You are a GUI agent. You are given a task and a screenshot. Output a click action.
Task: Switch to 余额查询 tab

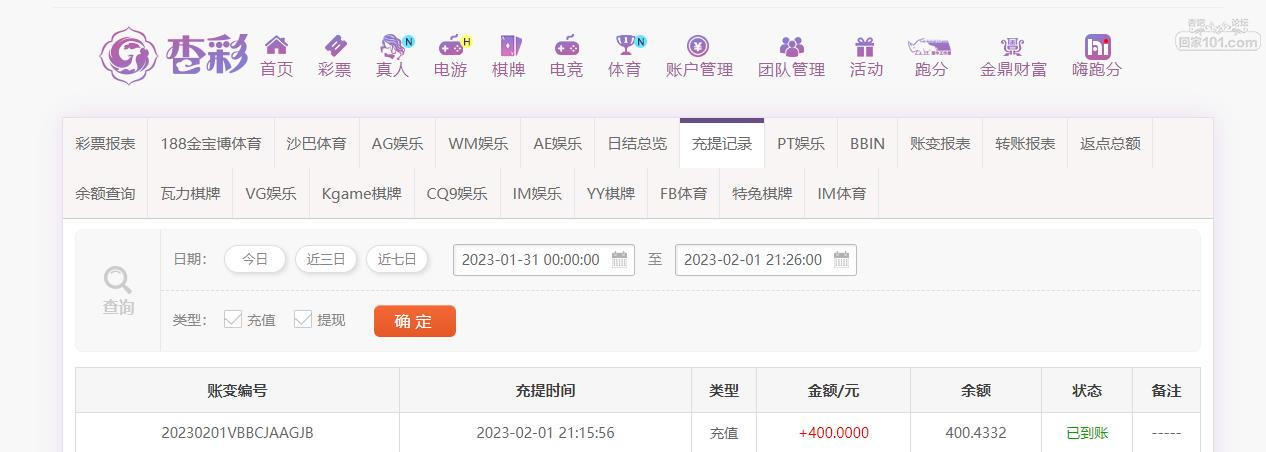105,193
